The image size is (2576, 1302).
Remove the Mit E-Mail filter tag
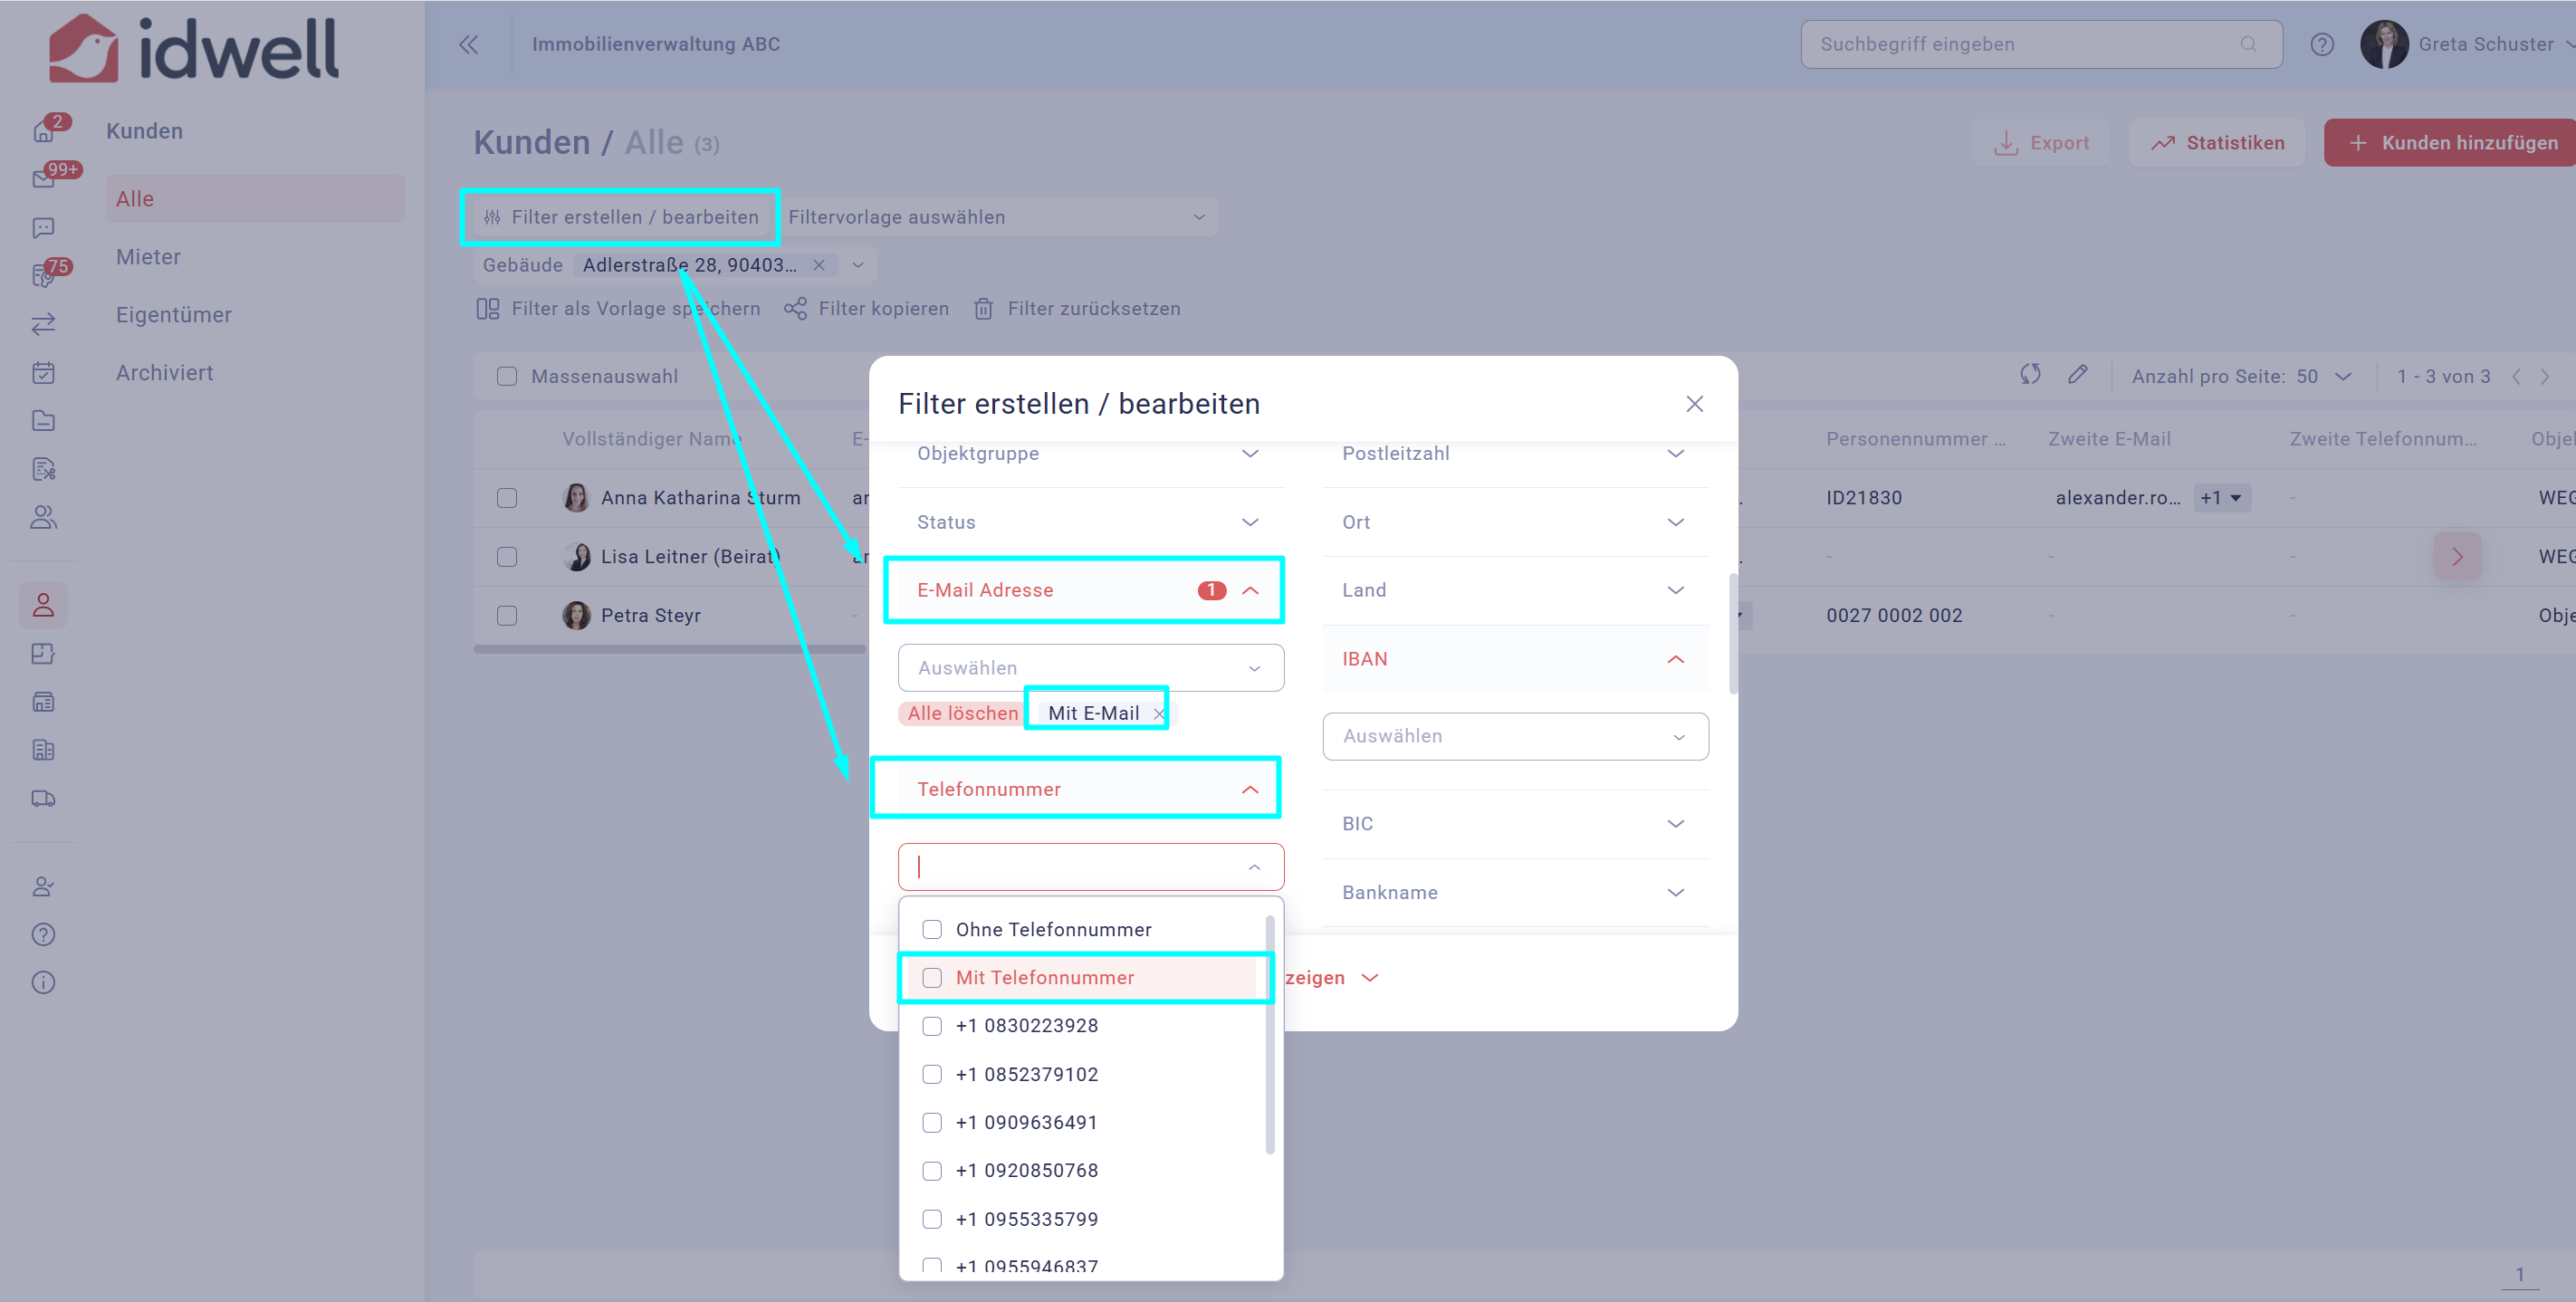(x=1158, y=714)
